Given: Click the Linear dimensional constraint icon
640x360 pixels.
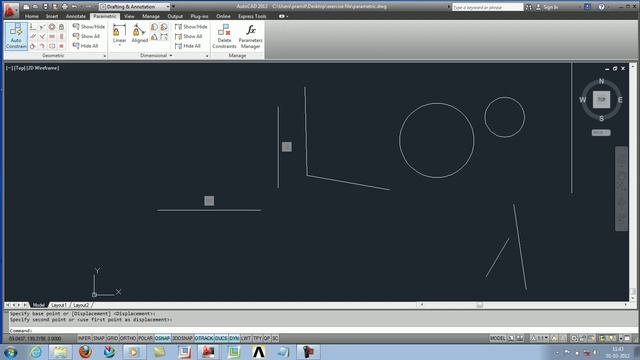Looking at the screenshot, I should 119,31.
